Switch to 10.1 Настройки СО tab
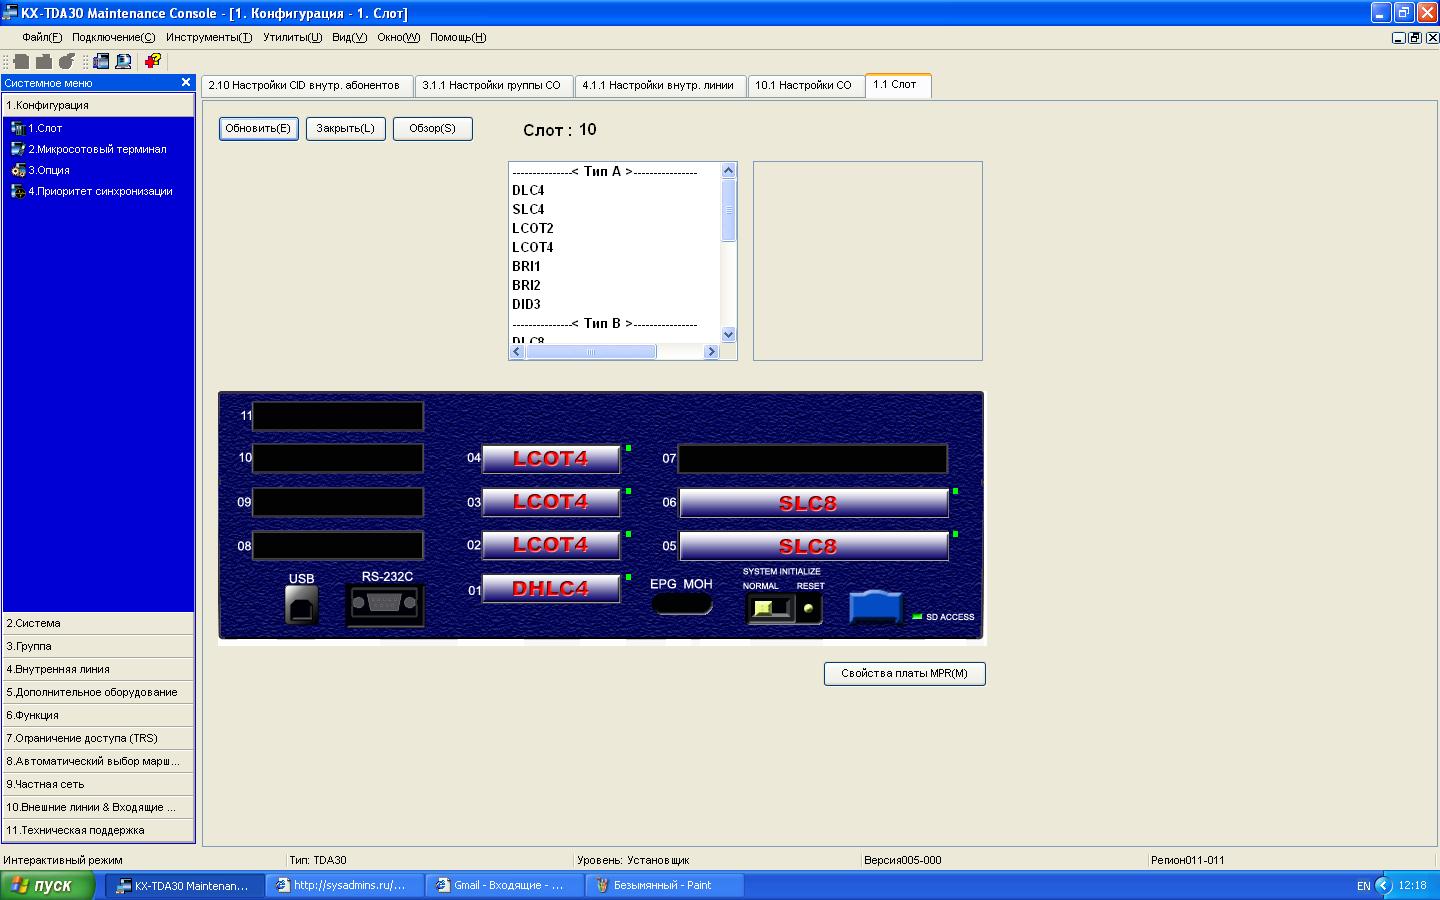1440x900 pixels. coord(805,85)
